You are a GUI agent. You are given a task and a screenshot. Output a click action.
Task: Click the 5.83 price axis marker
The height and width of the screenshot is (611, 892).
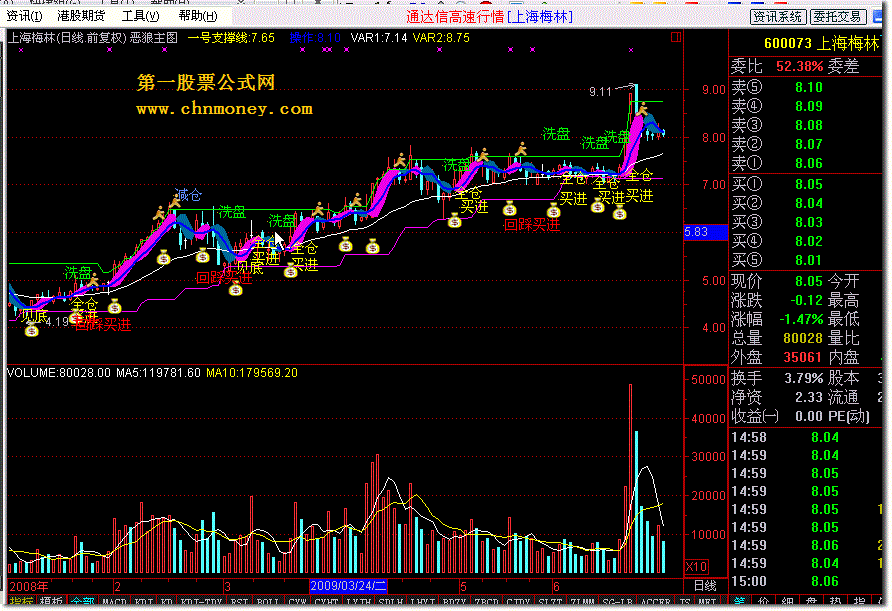click(x=705, y=232)
